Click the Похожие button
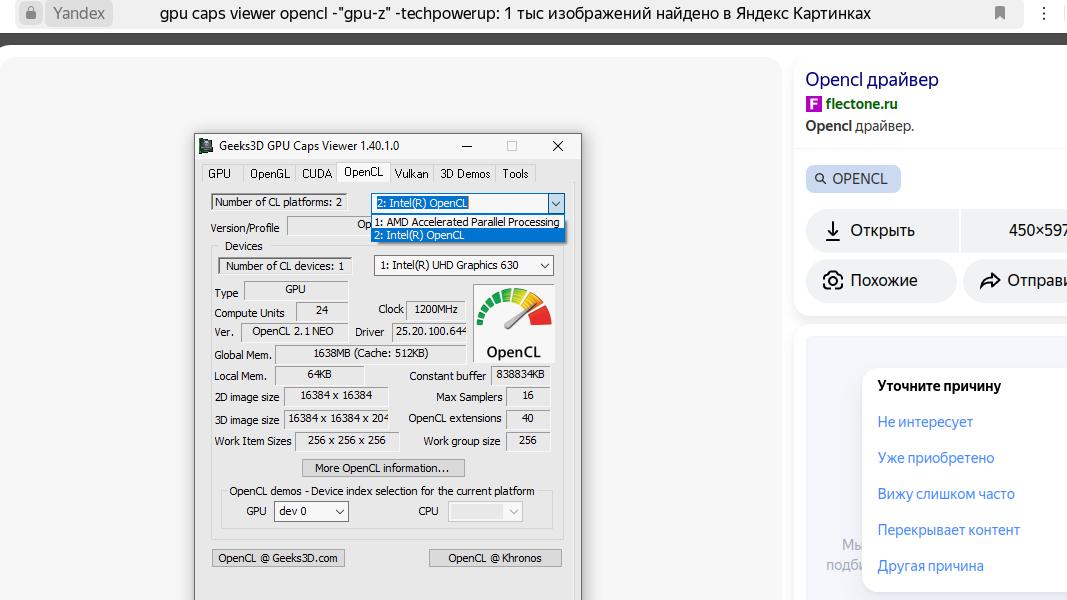This screenshot has height=600, width=1067. pos(882,280)
